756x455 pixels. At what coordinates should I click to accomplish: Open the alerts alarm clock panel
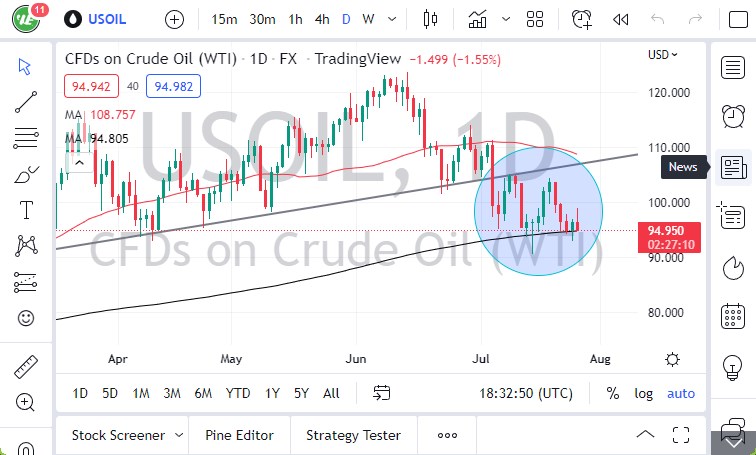733,114
